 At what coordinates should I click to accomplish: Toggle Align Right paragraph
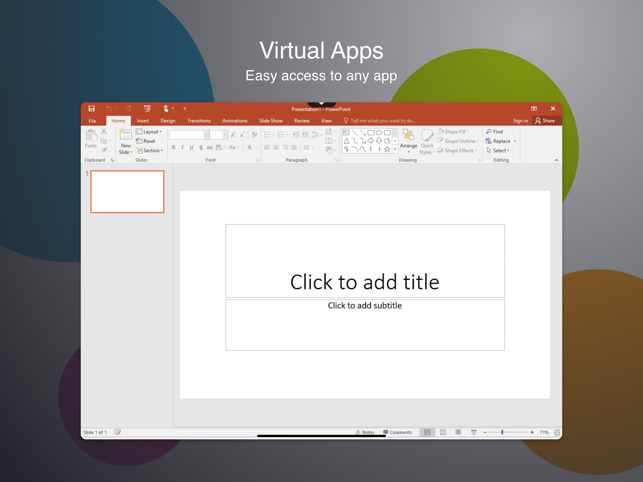[x=285, y=147]
